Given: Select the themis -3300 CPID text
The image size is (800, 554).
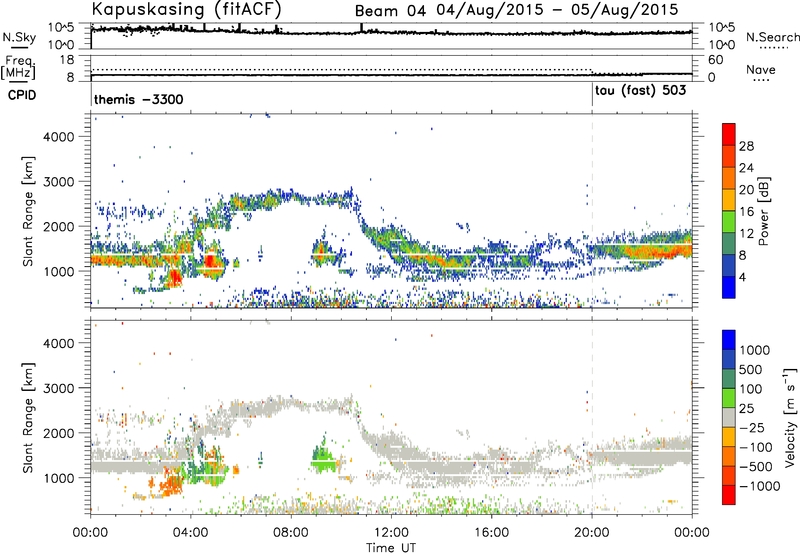Looking at the screenshot, I should pos(139,99).
